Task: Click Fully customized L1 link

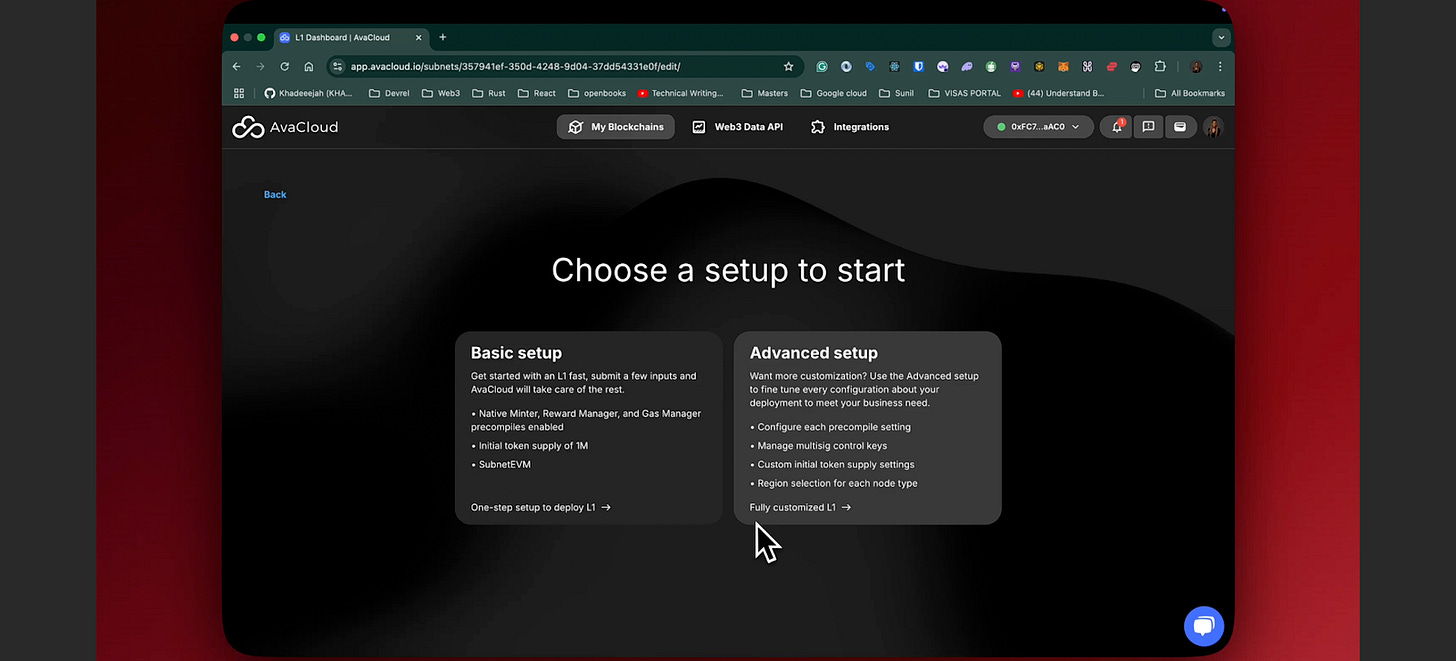Action: click(x=800, y=507)
